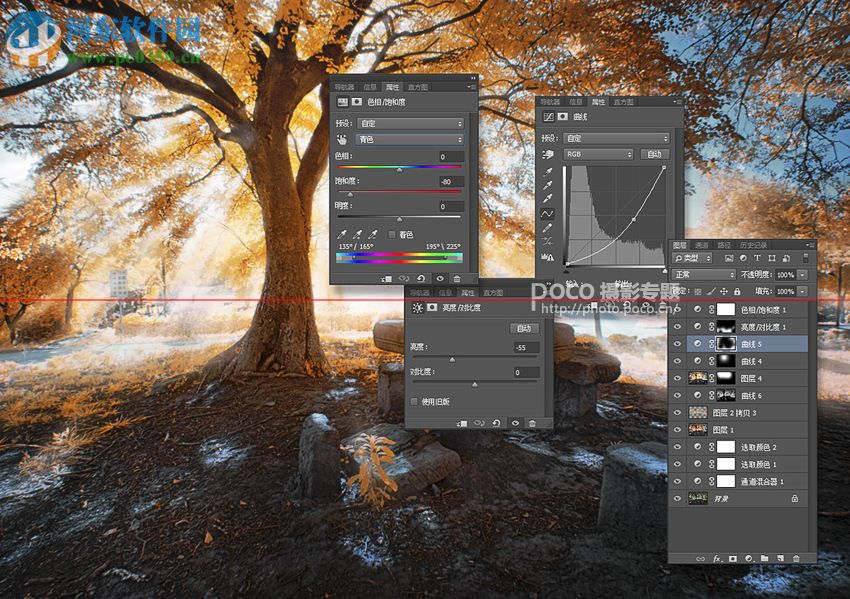
Task: Click the 自动 auto button in Brightness/Contrast
Action: (x=524, y=328)
